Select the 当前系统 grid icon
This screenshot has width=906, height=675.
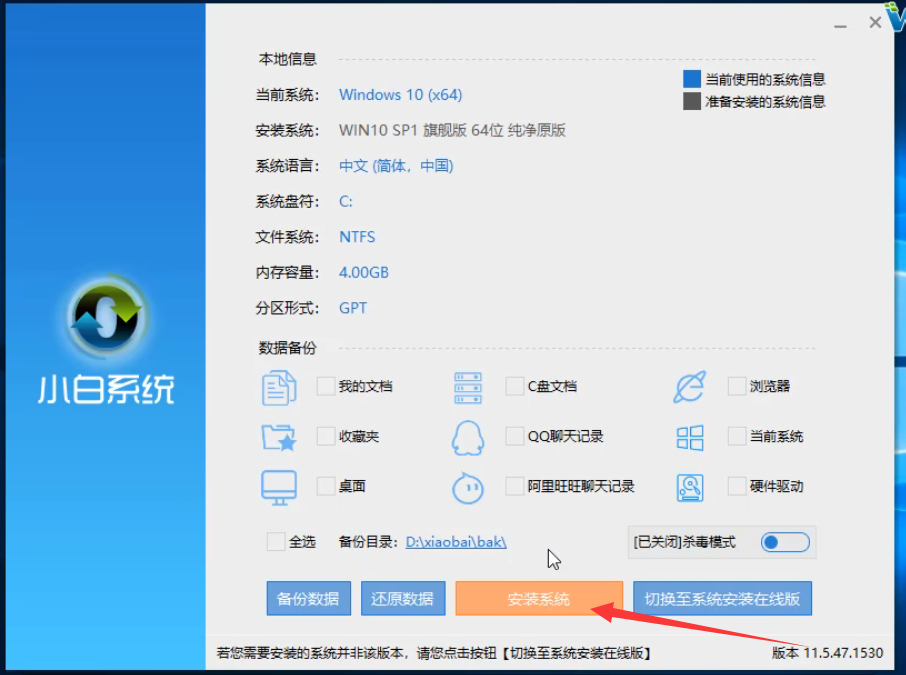(x=689, y=437)
